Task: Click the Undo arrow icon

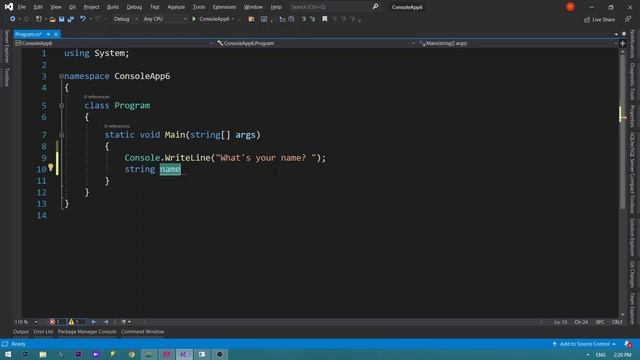Action: [83, 19]
